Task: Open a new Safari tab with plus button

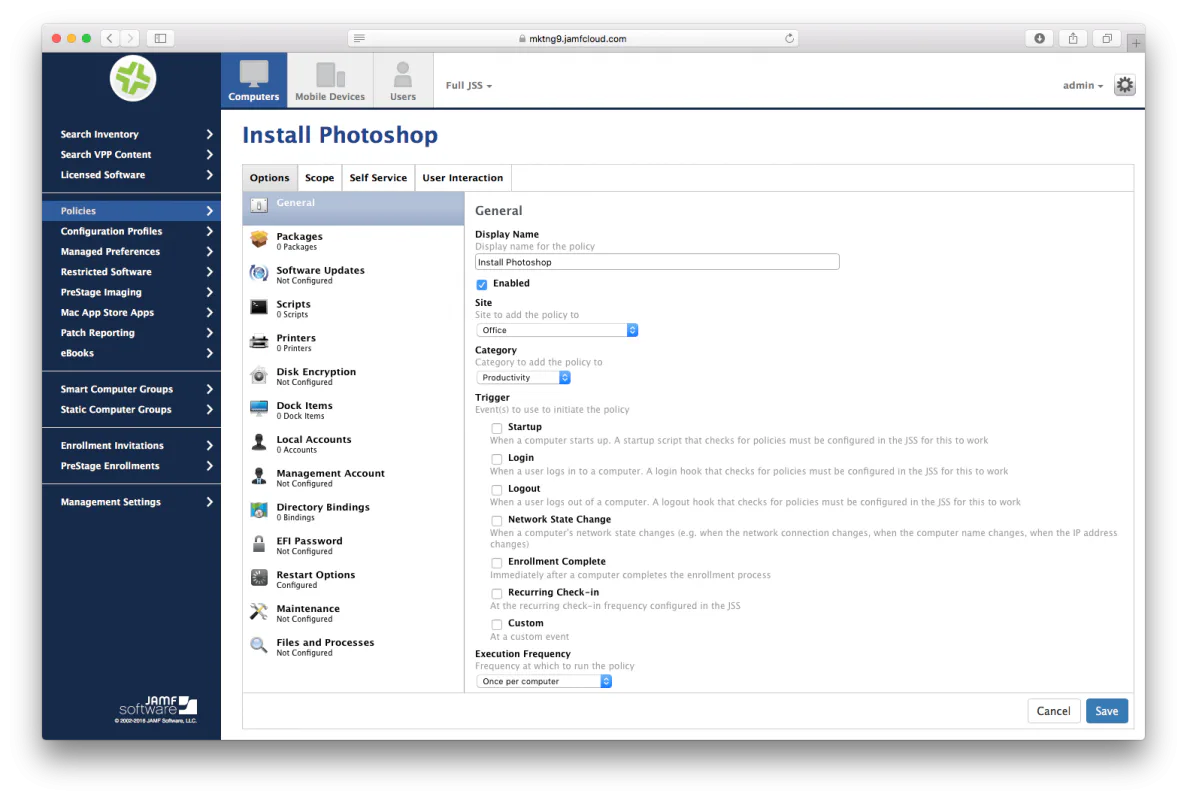Action: 1135,43
